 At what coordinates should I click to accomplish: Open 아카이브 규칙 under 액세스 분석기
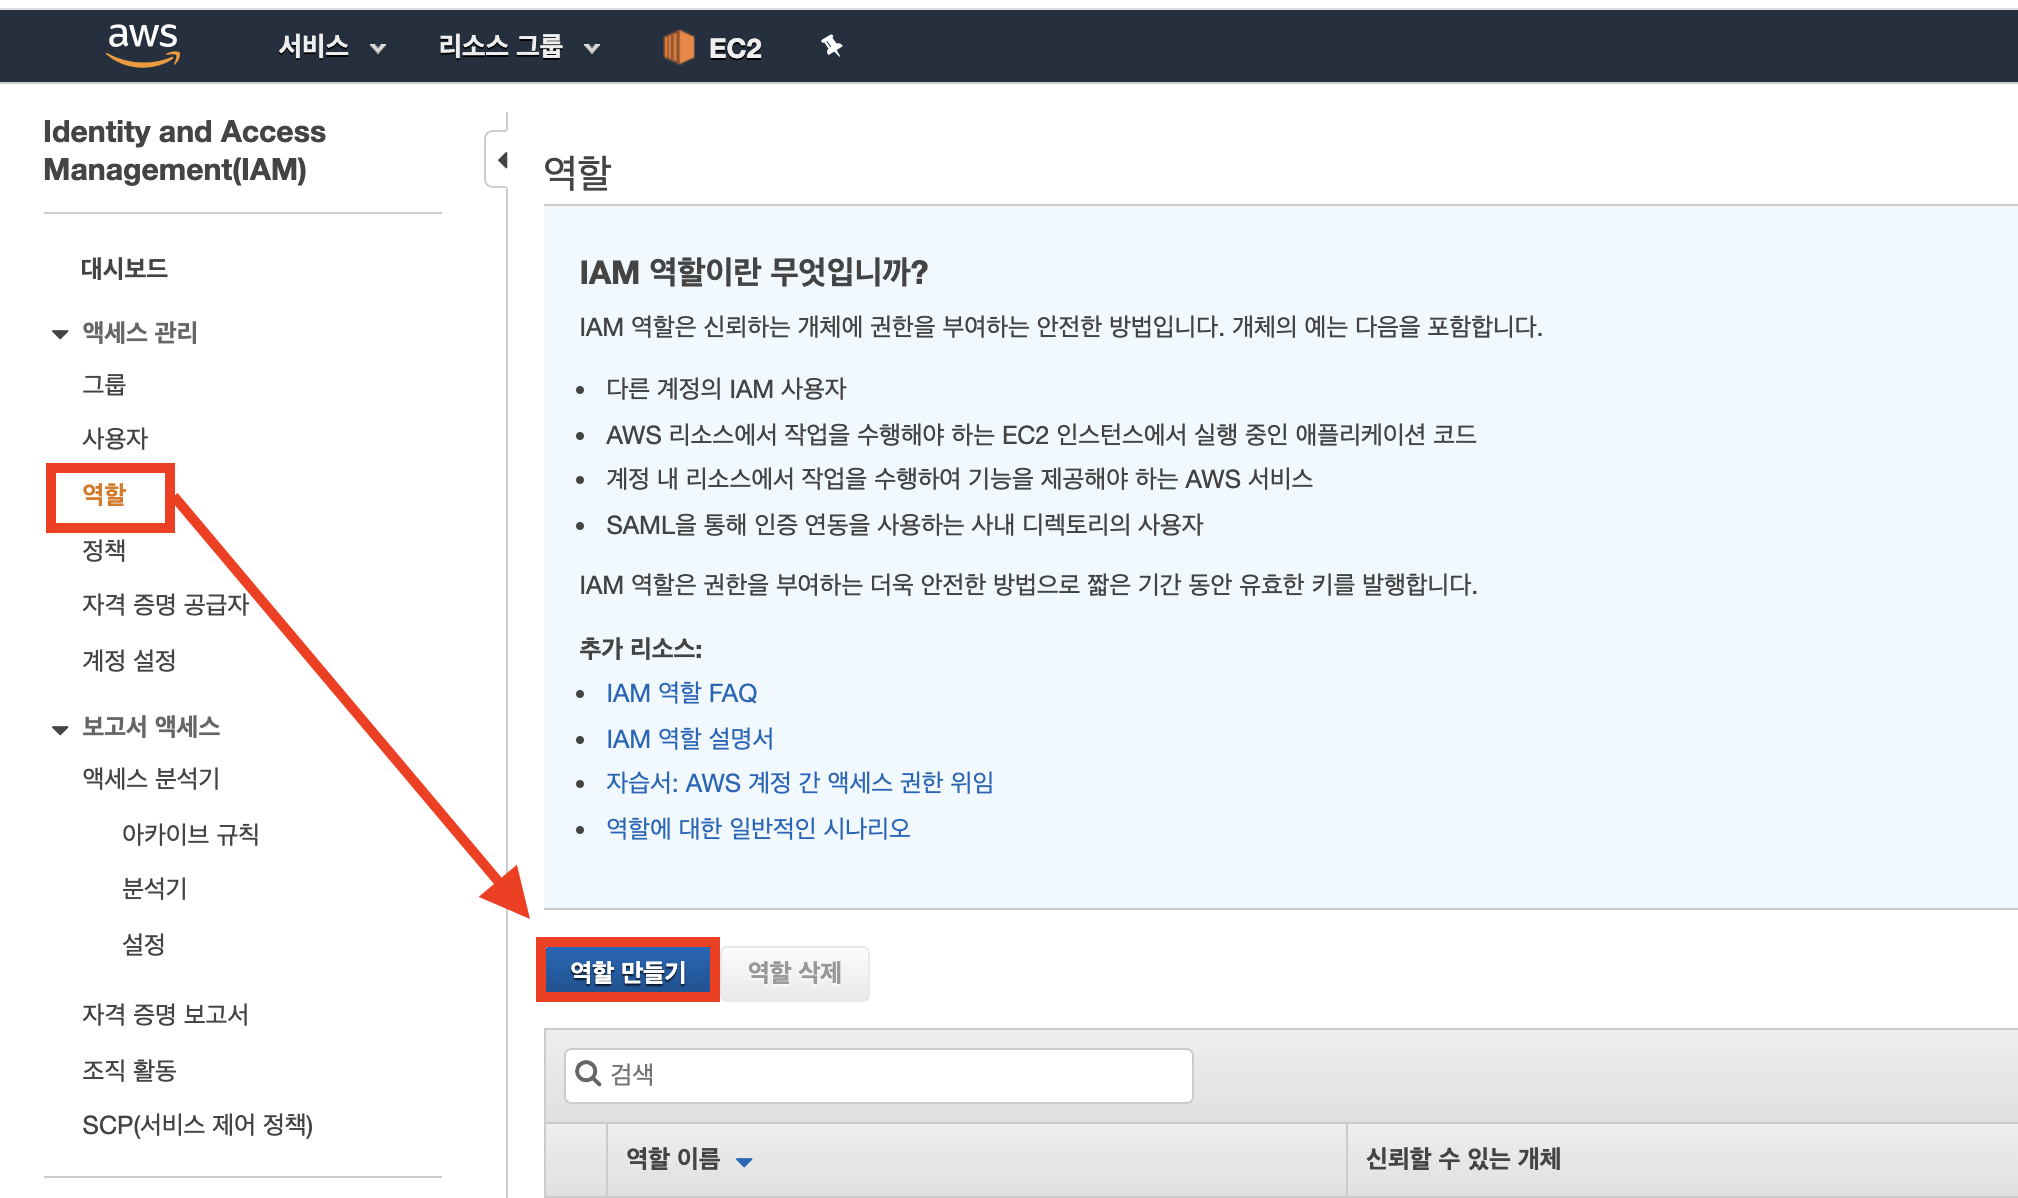190,834
